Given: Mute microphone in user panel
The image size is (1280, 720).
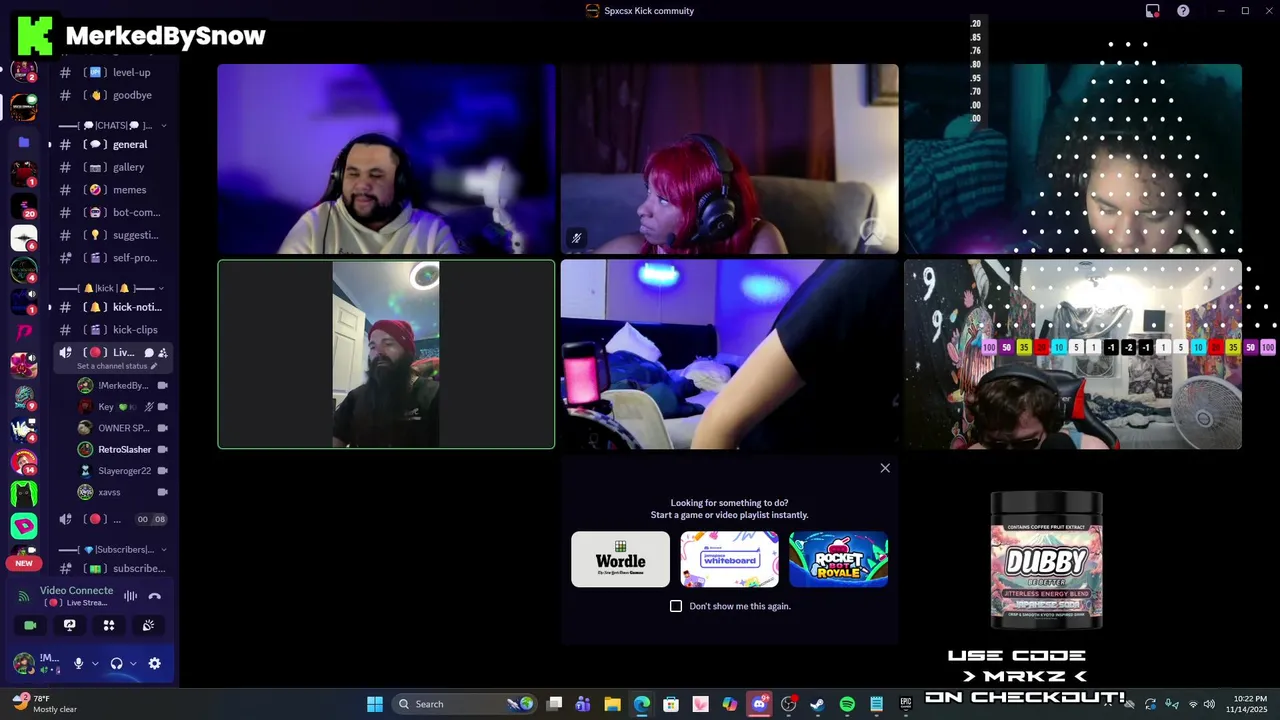Looking at the screenshot, I should click(x=78, y=663).
